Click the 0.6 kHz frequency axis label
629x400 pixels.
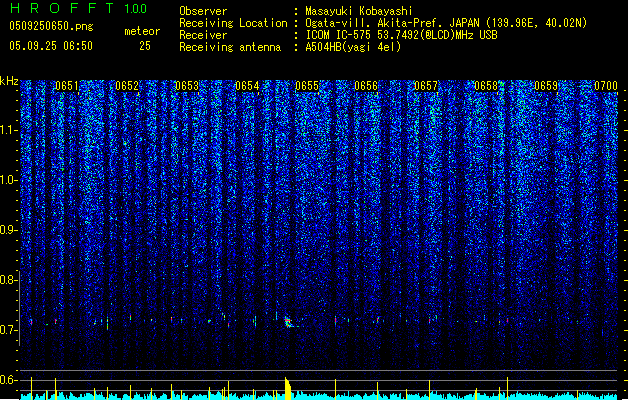pyautogui.click(x=8, y=380)
